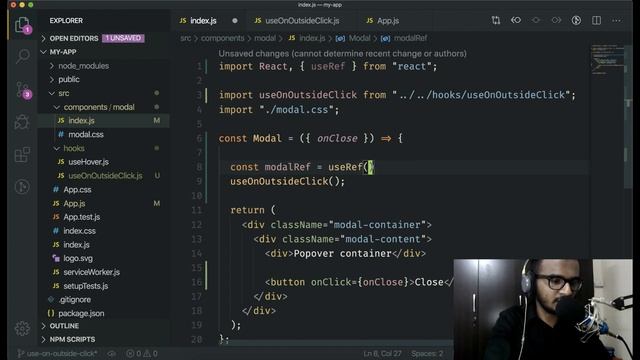
Task: Expand the public folder
Action: (69, 79)
